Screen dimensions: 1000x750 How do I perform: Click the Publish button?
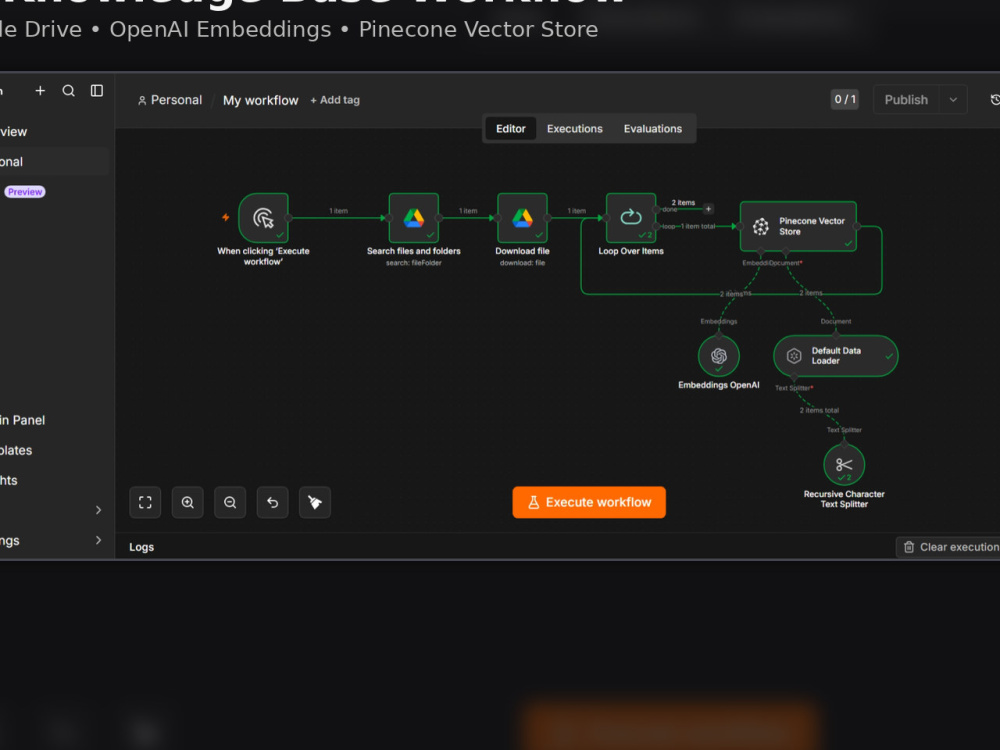(906, 99)
